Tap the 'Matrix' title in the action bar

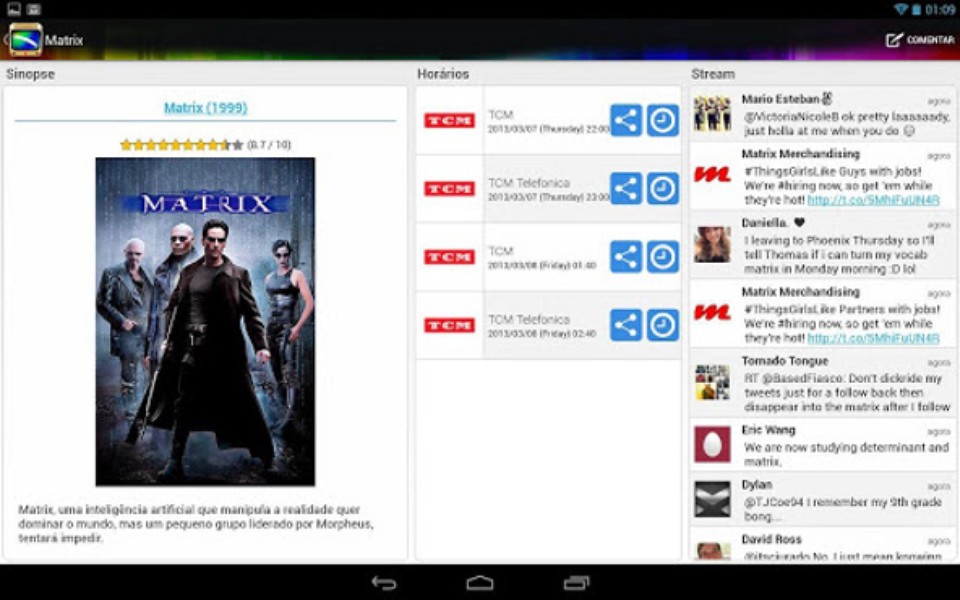pyautogui.click(x=64, y=40)
